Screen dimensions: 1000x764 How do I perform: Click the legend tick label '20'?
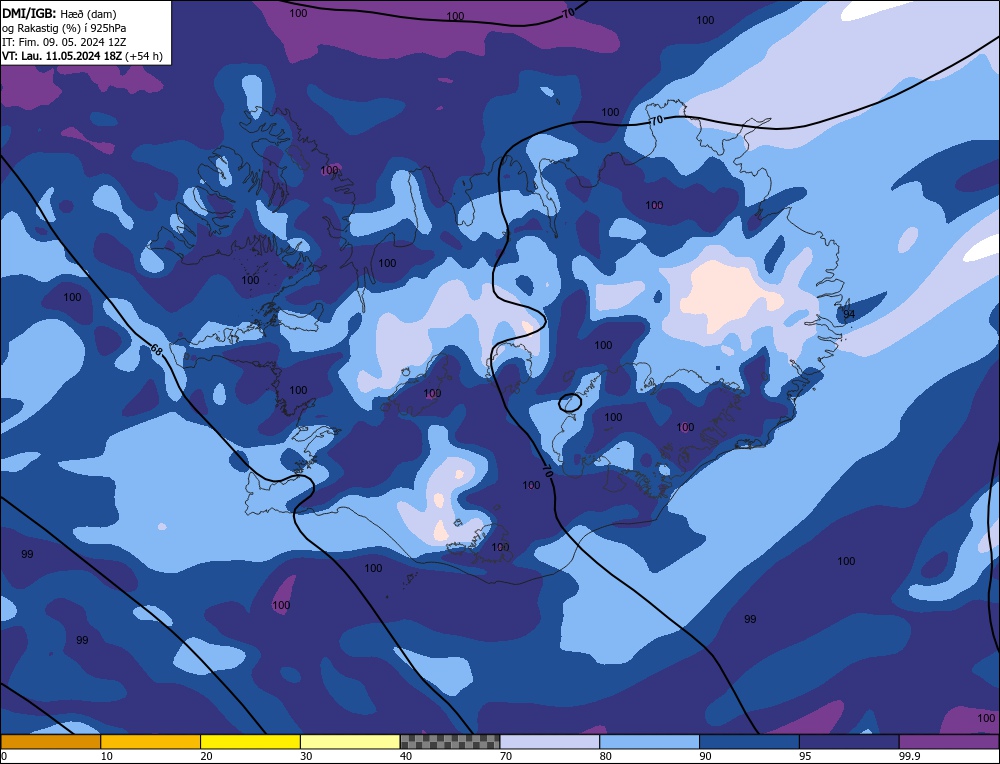click(207, 756)
